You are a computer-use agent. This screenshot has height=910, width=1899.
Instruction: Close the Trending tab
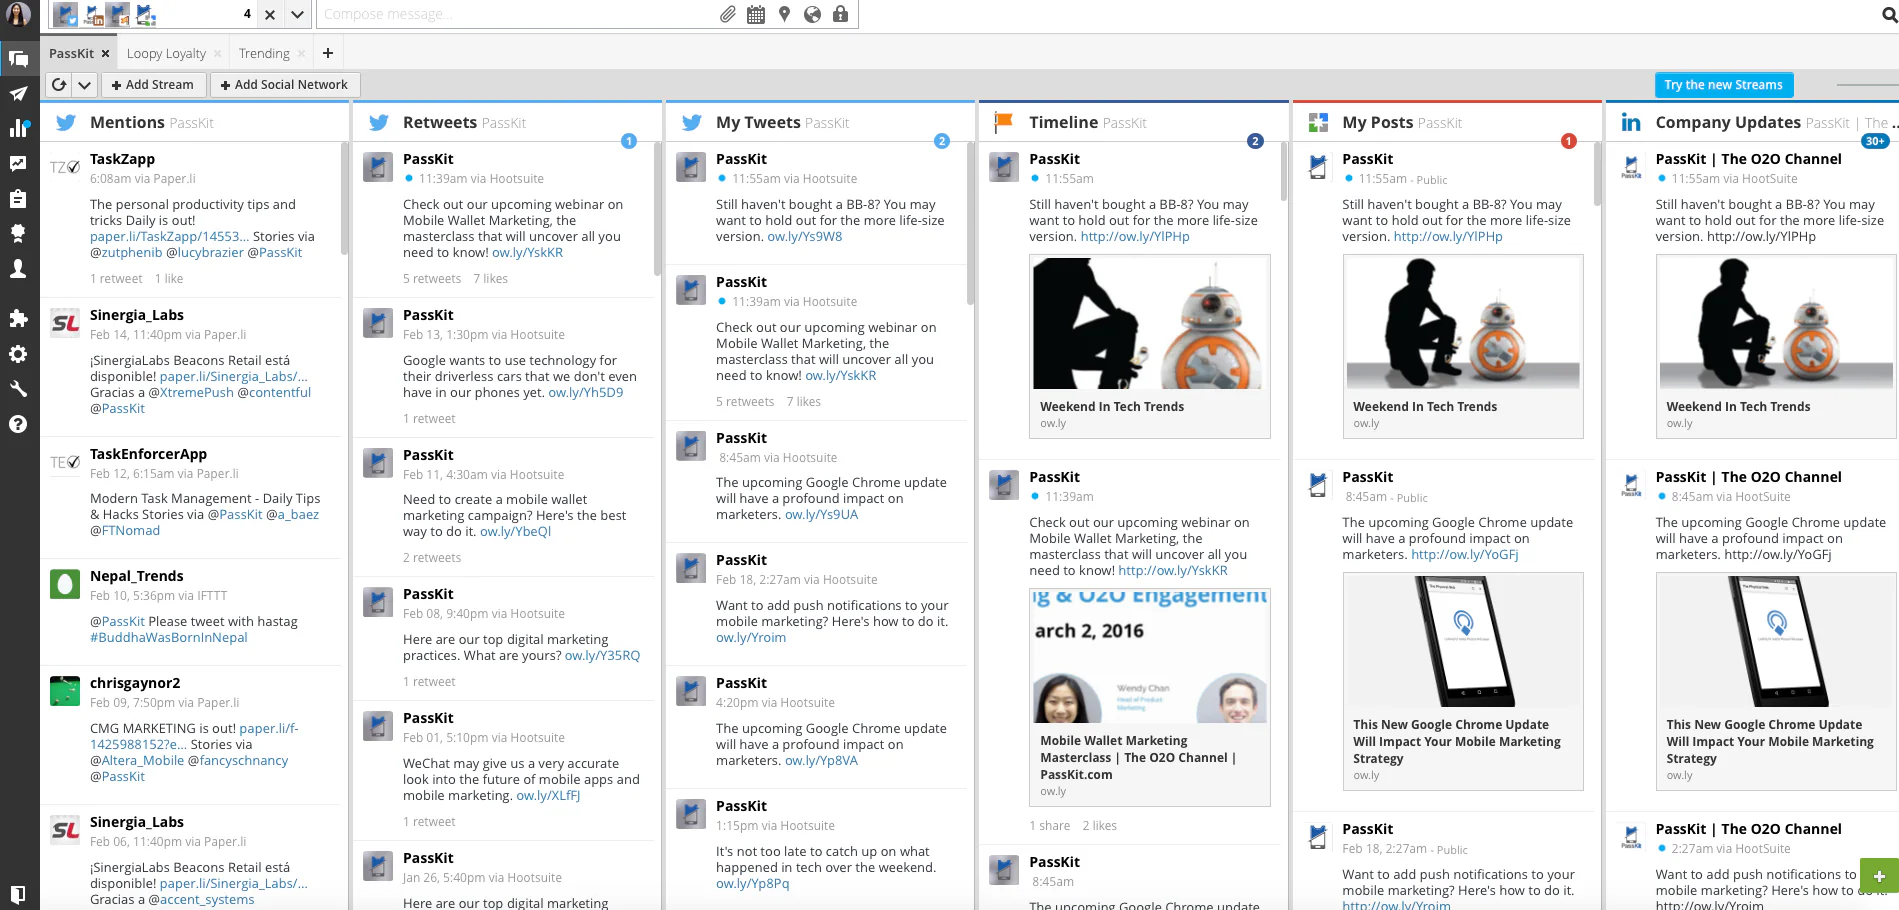[x=300, y=54]
